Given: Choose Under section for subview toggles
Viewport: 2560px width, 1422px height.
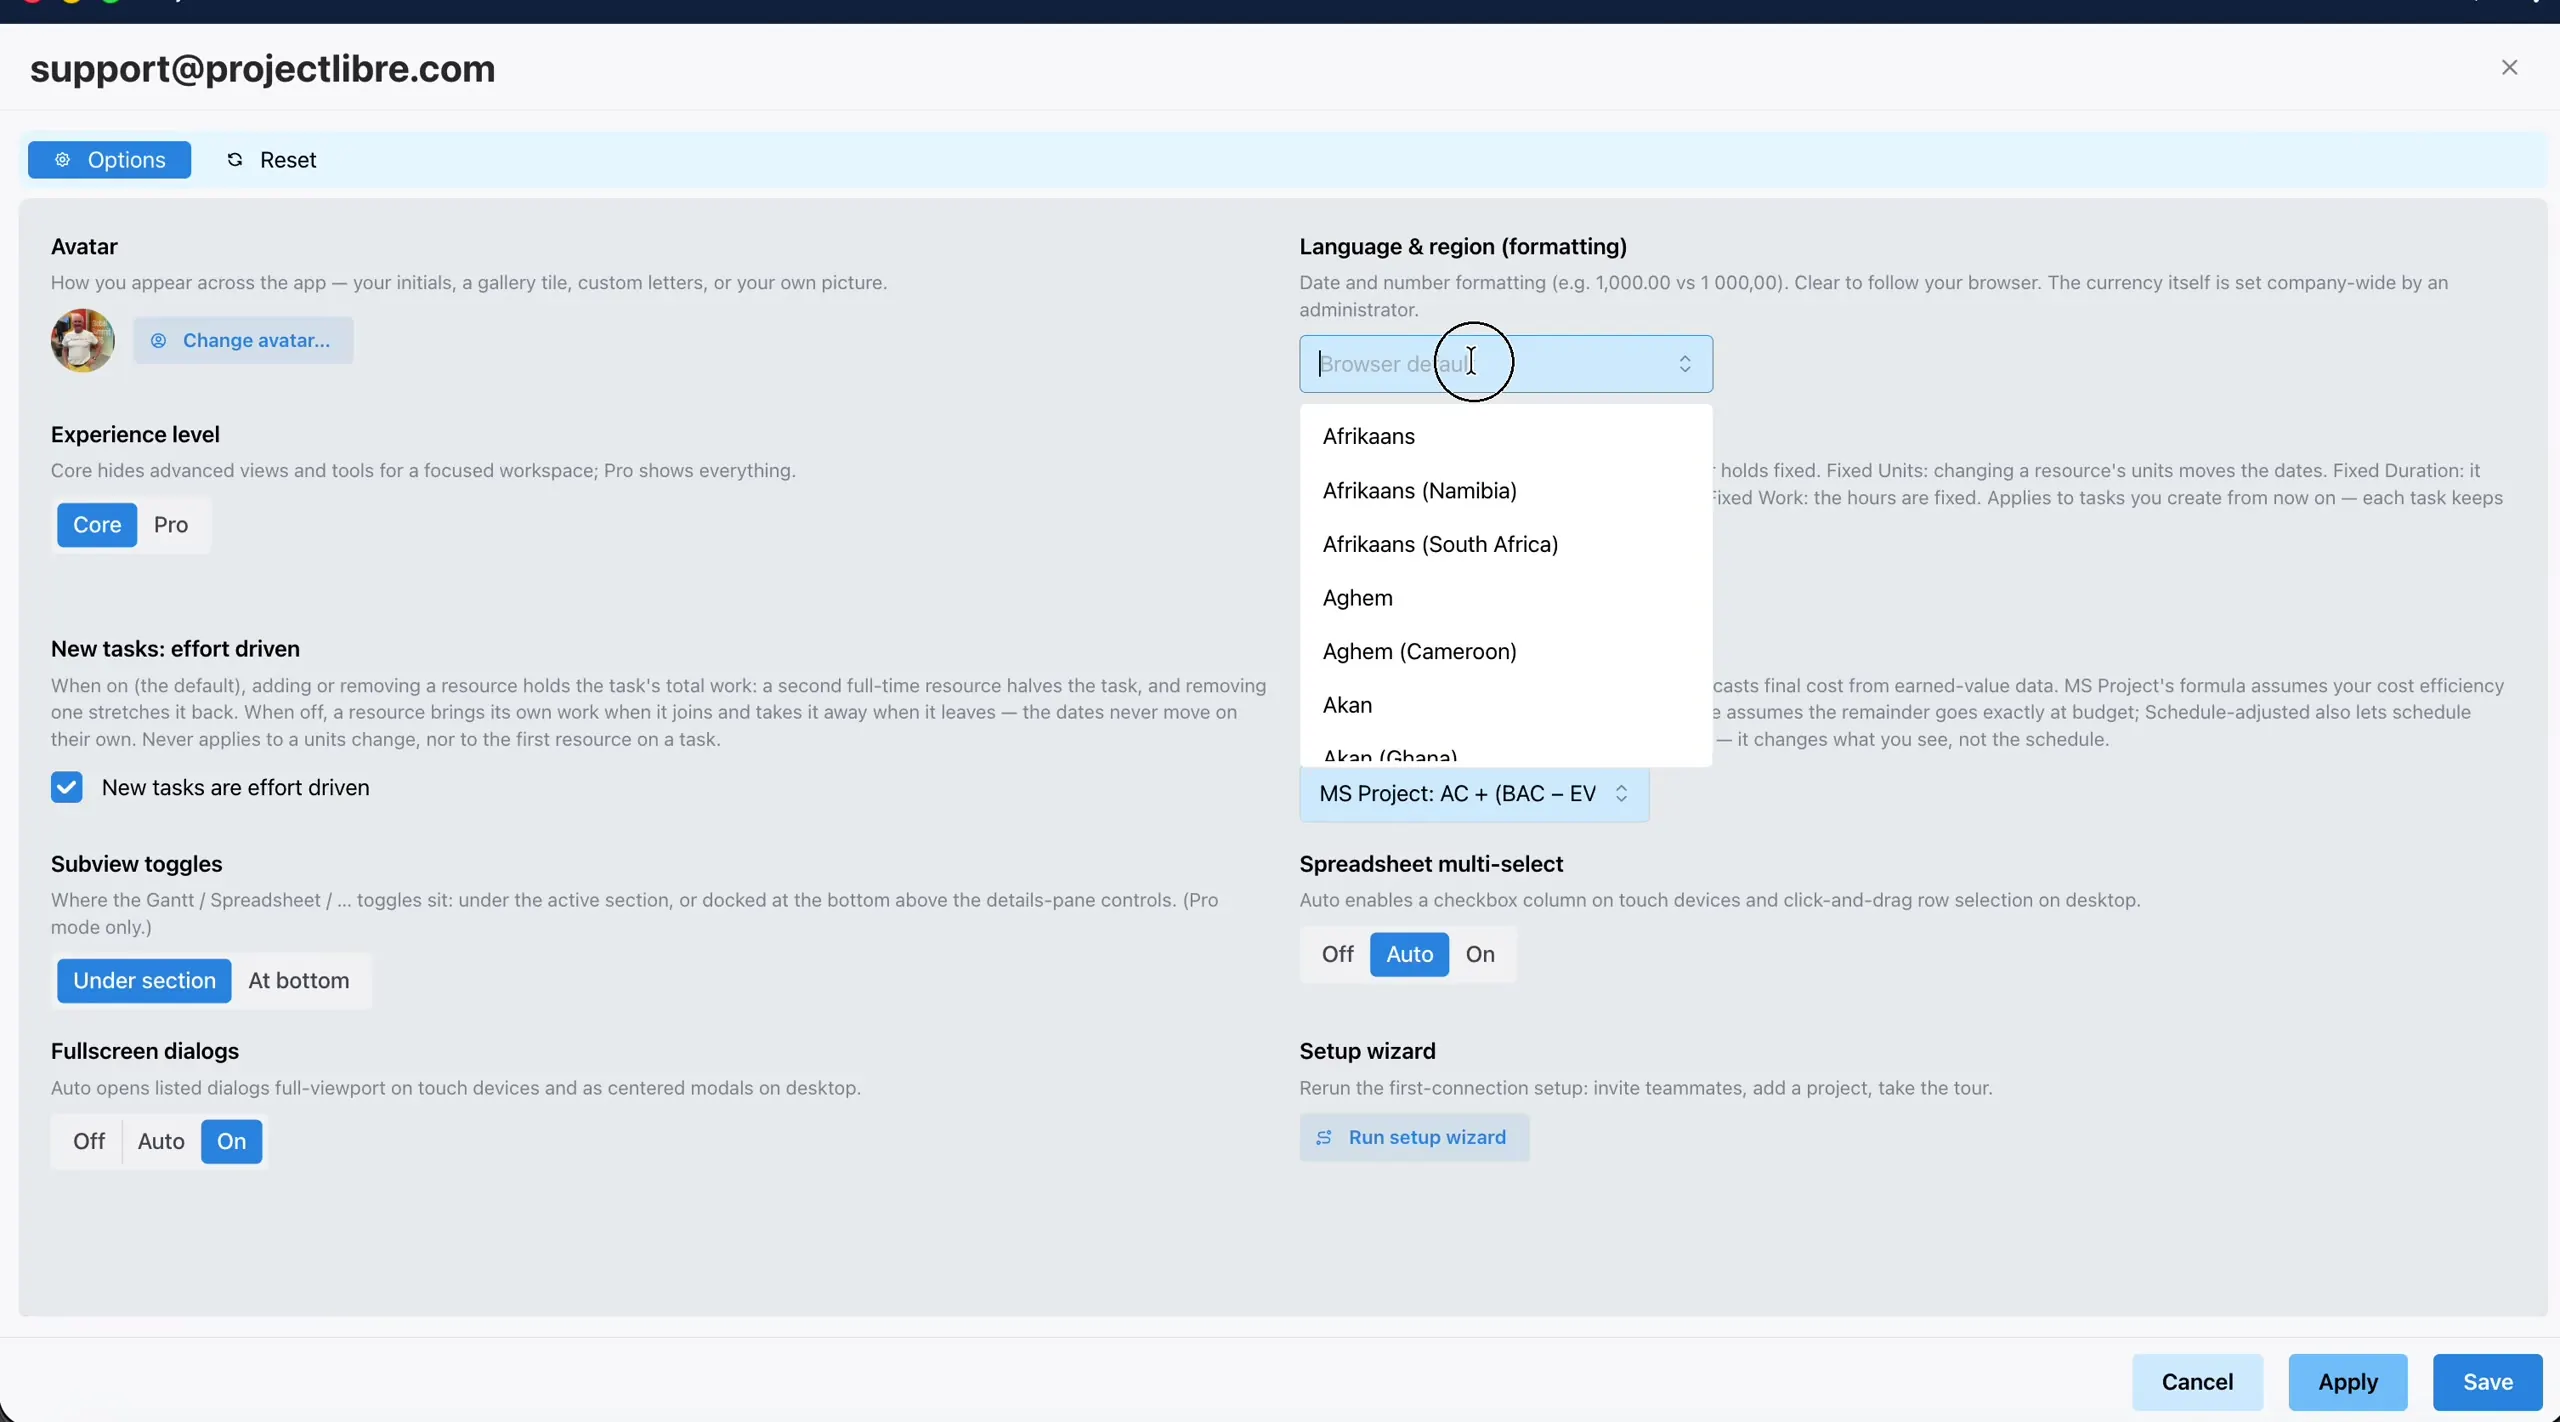Looking at the screenshot, I should point(144,981).
